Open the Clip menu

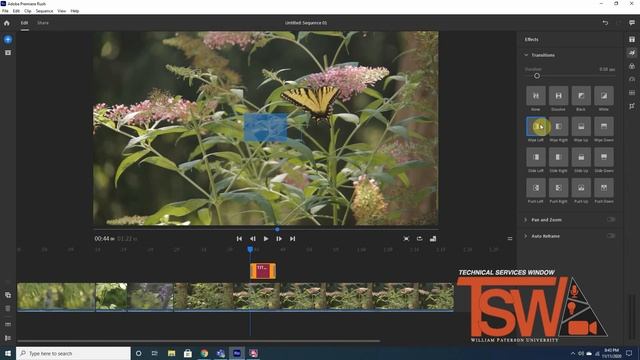point(28,11)
